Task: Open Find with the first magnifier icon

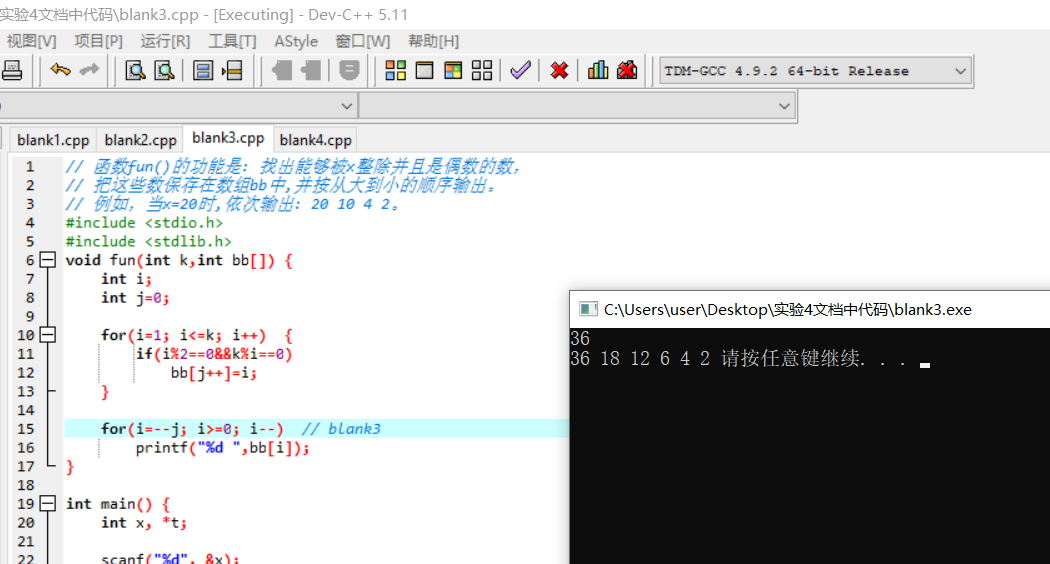Action: [x=135, y=70]
